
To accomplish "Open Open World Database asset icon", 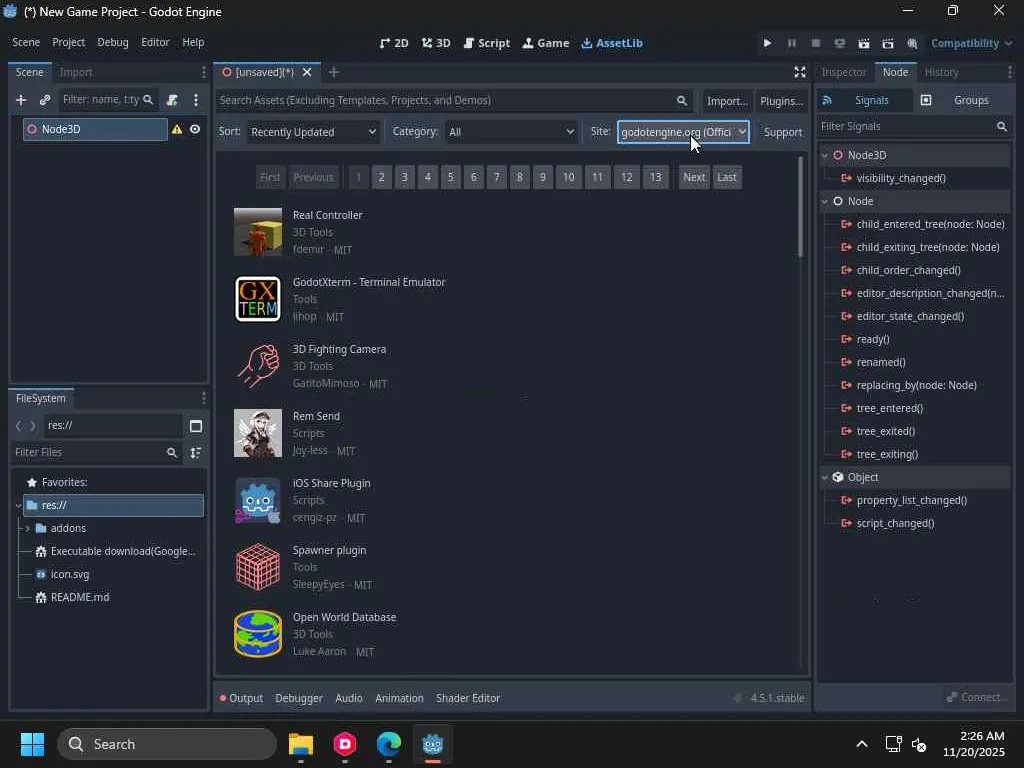I will (258, 633).
